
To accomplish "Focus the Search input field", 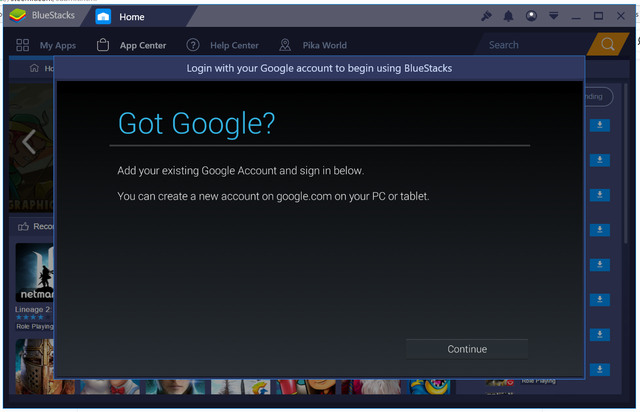I will pyautogui.click(x=535, y=45).
